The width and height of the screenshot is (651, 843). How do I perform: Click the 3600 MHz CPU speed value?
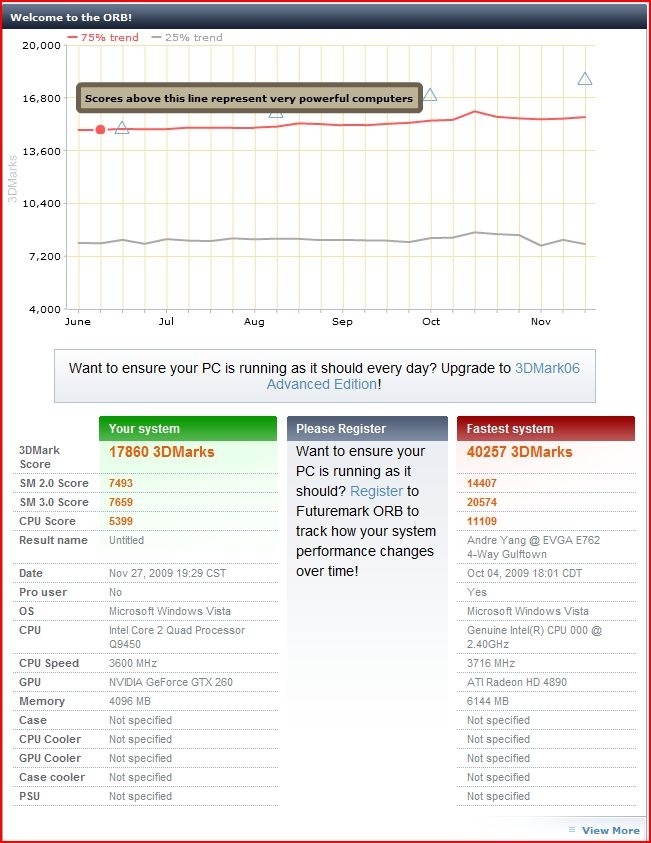coord(133,663)
